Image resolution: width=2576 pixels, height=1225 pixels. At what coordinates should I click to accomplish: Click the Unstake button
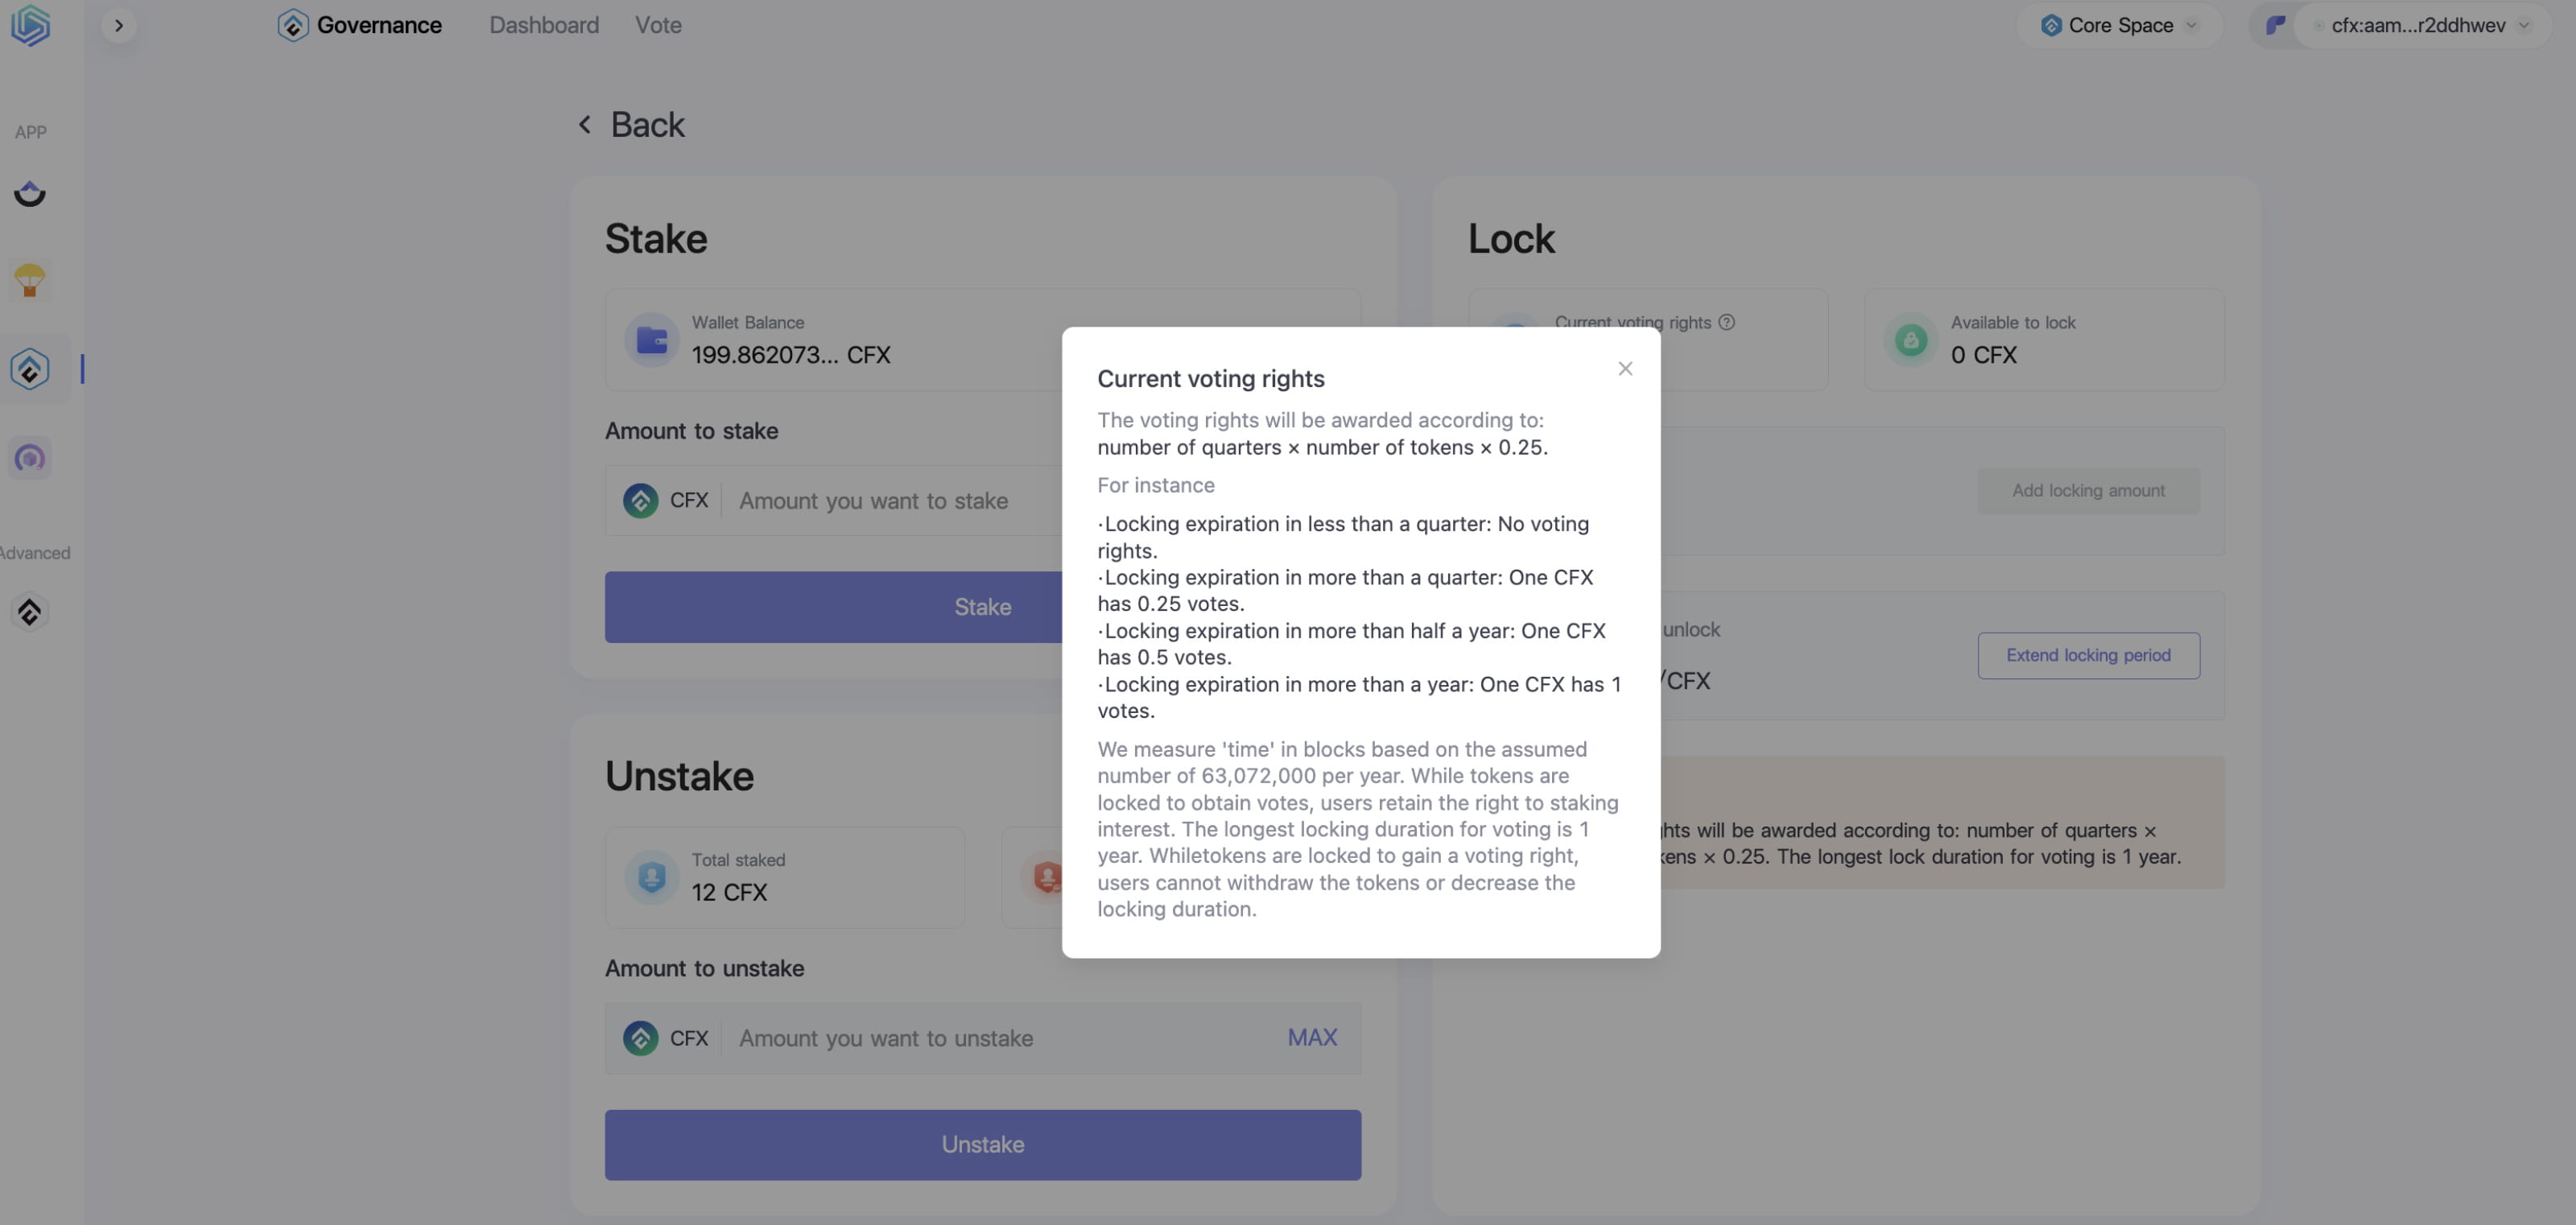coord(982,1144)
